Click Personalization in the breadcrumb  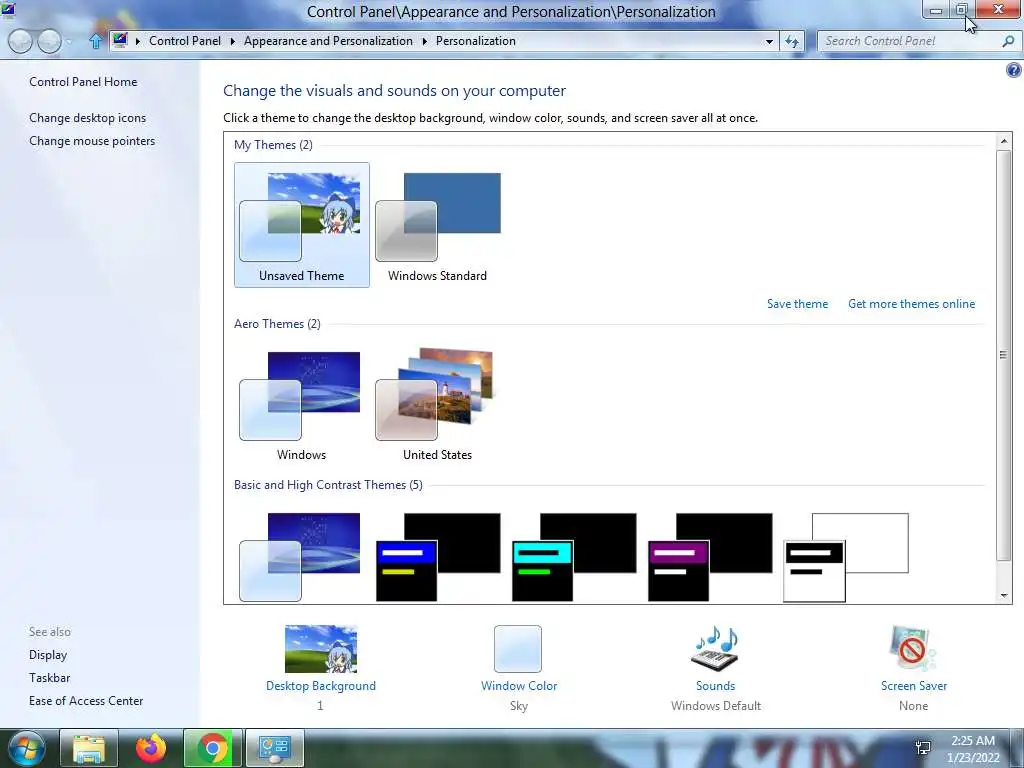coord(475,40)
